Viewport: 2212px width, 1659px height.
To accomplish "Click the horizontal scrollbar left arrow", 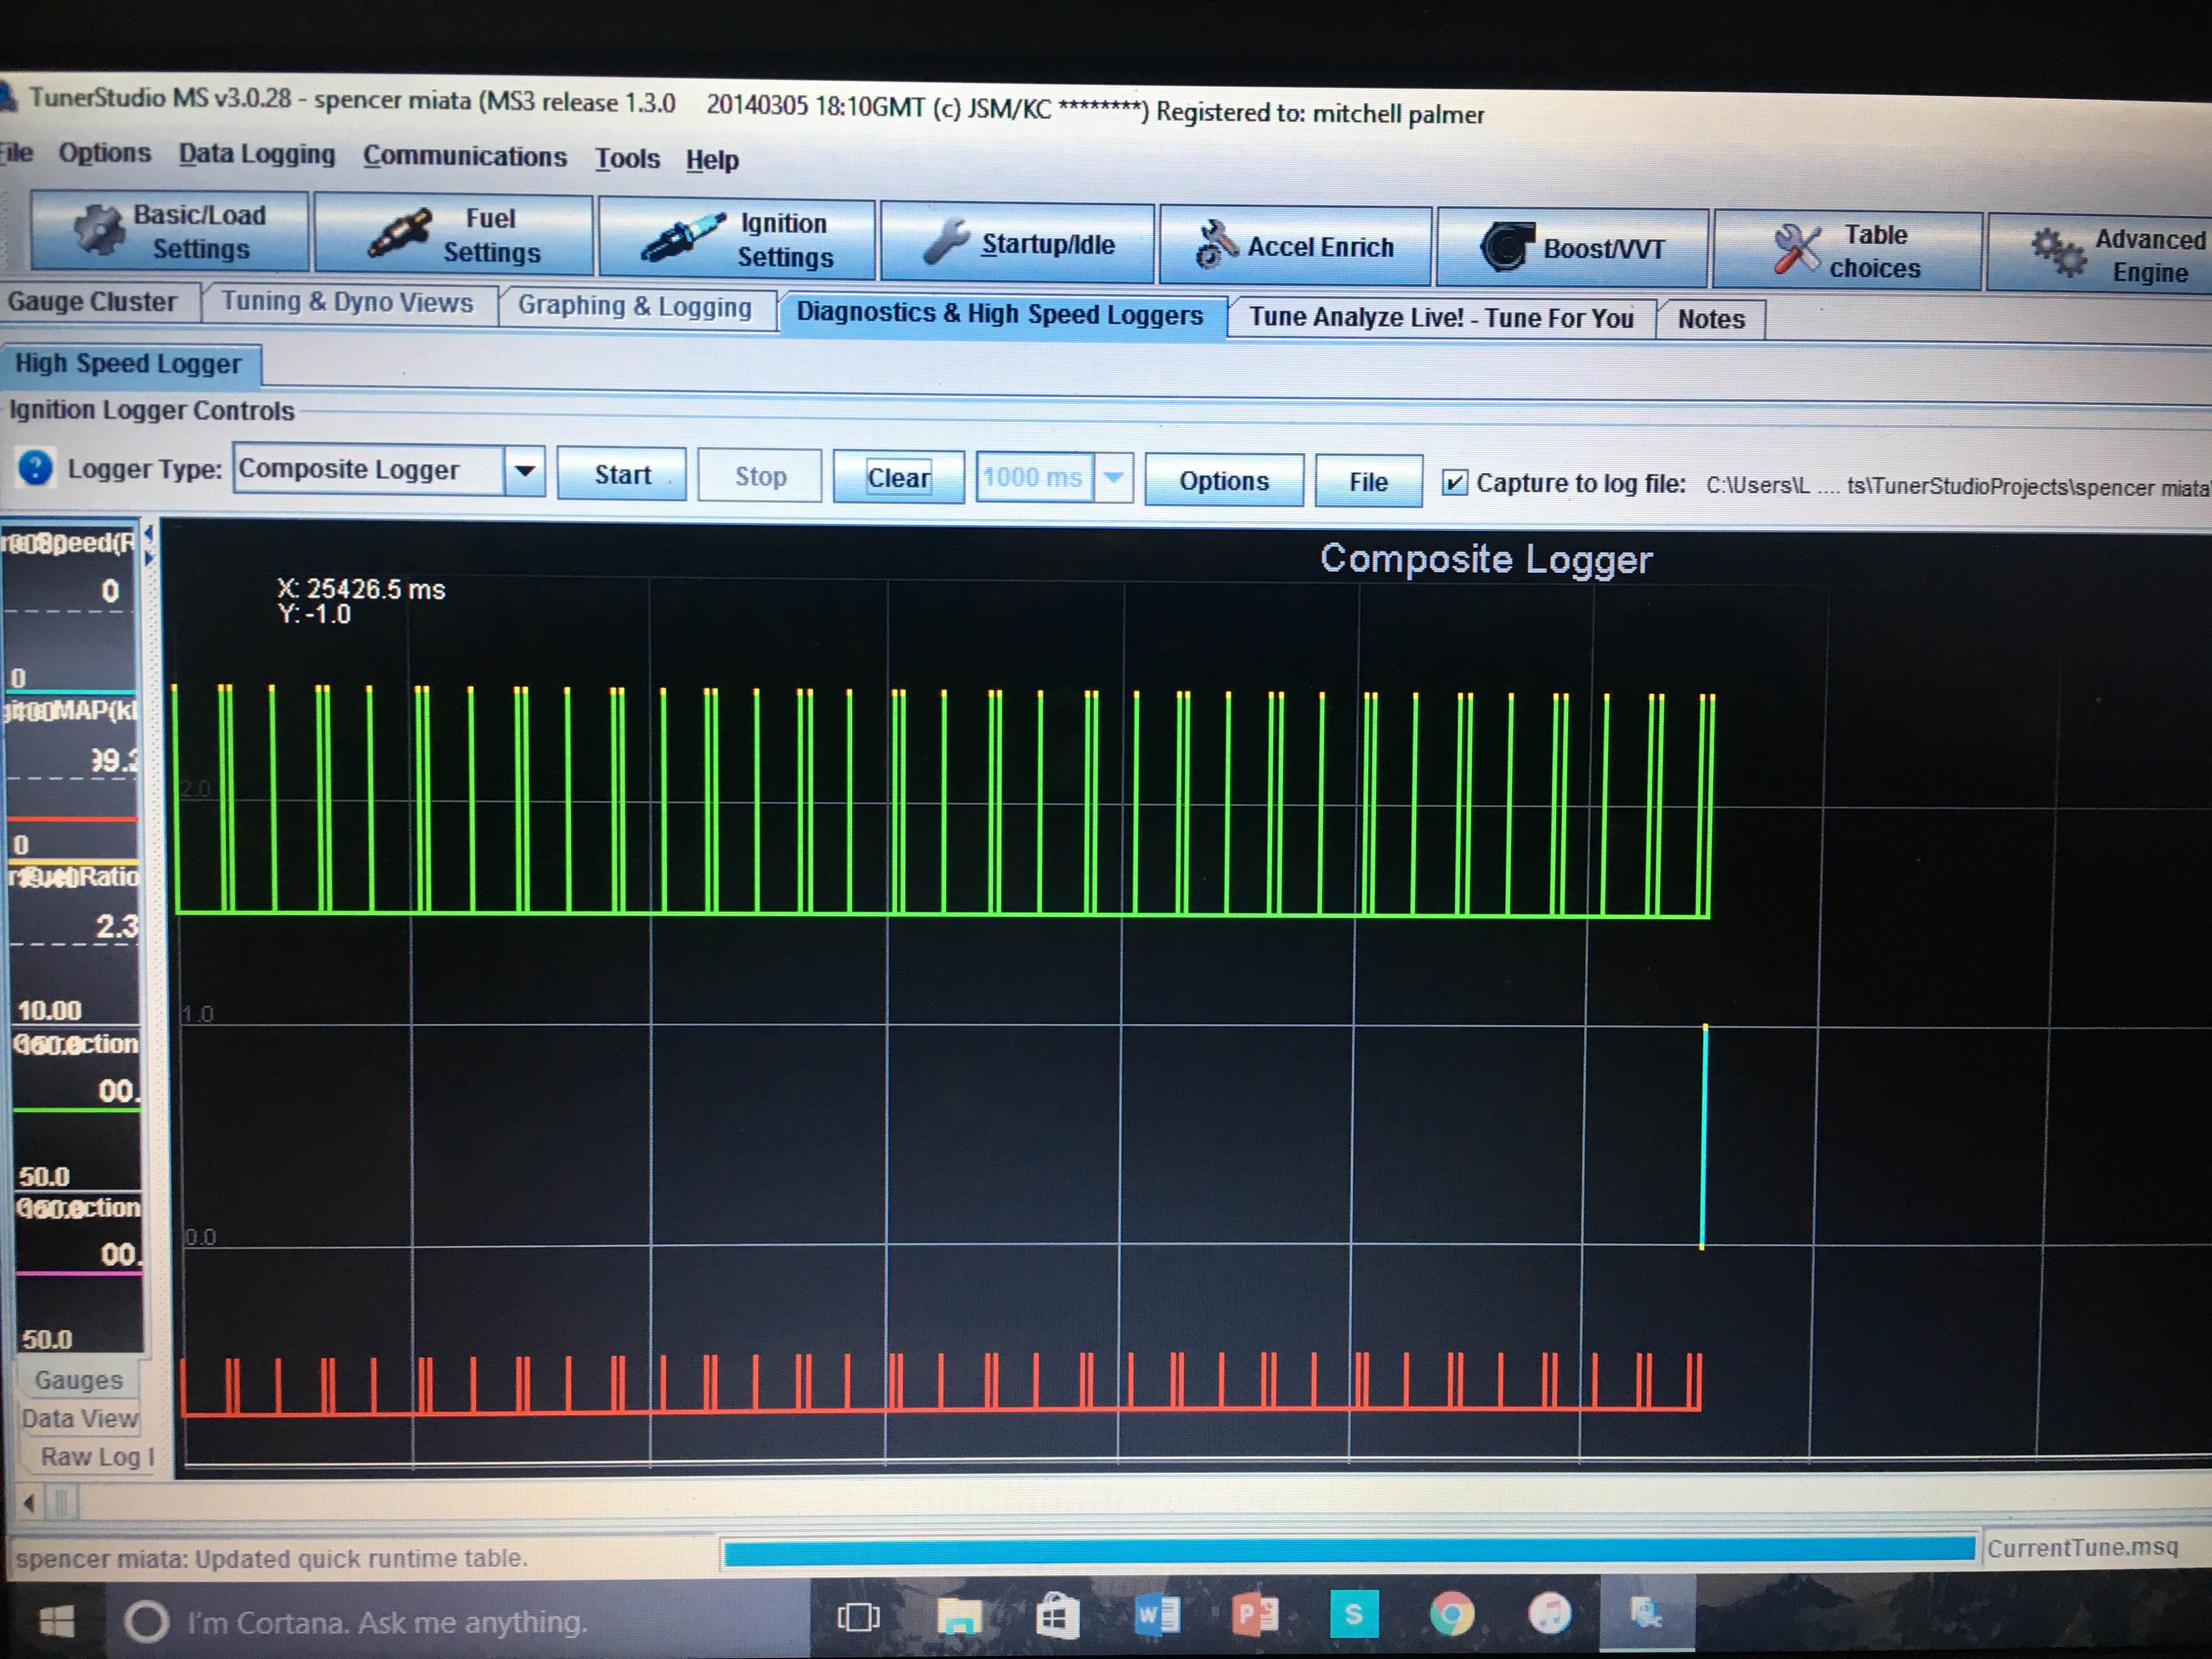I will pos(29,1502).
